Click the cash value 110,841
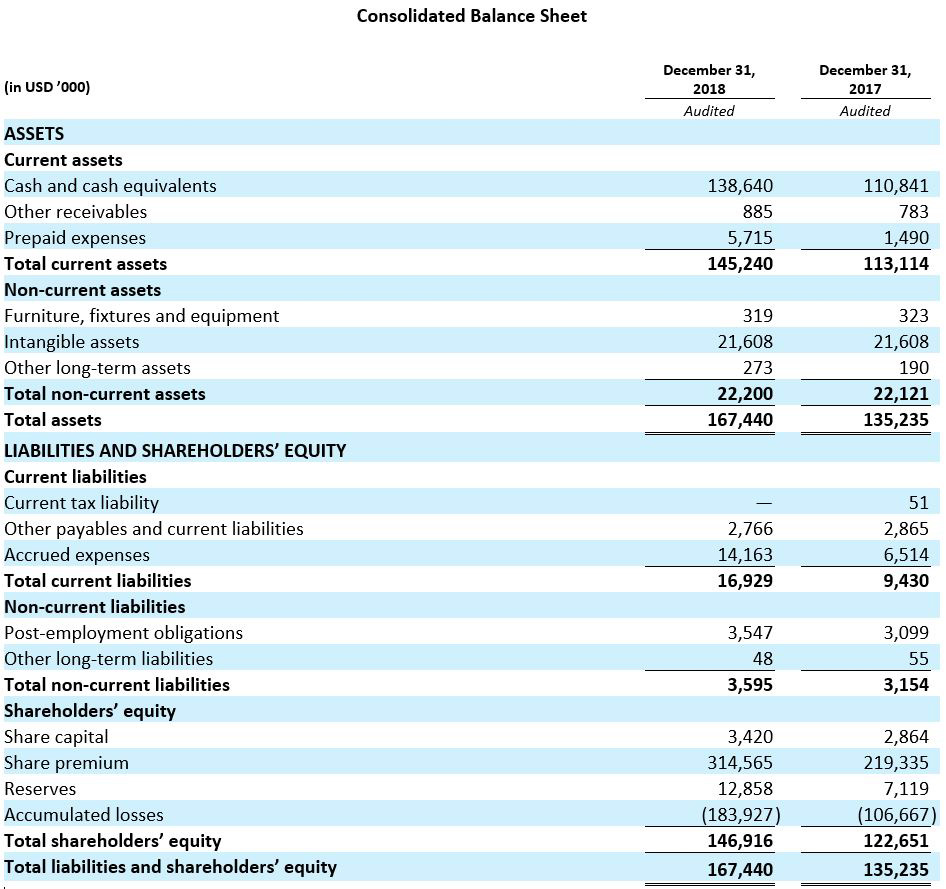 [896, 186]
